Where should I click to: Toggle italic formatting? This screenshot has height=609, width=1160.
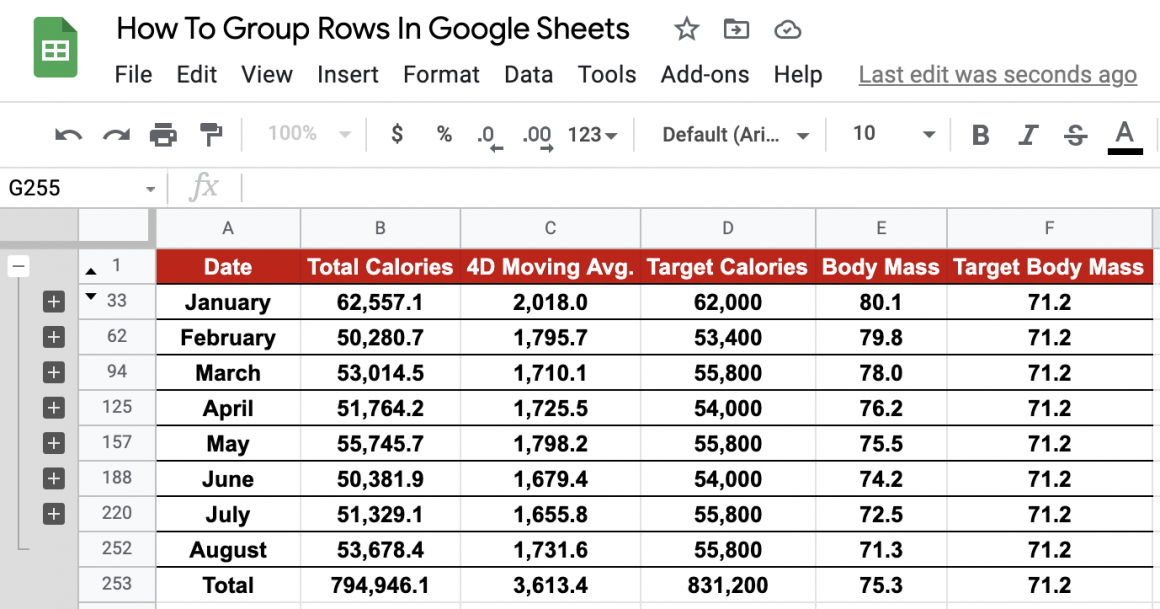pyautogui.click(x=1028, y=135)
